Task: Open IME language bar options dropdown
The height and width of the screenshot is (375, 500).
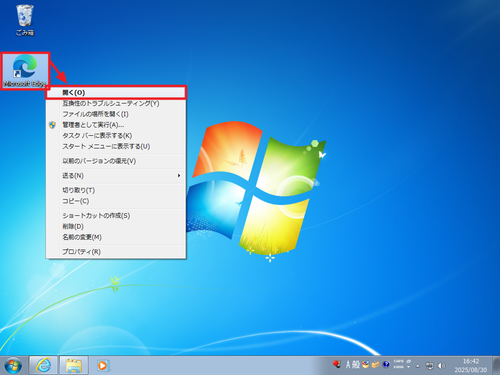Action: tap(408, 367)
